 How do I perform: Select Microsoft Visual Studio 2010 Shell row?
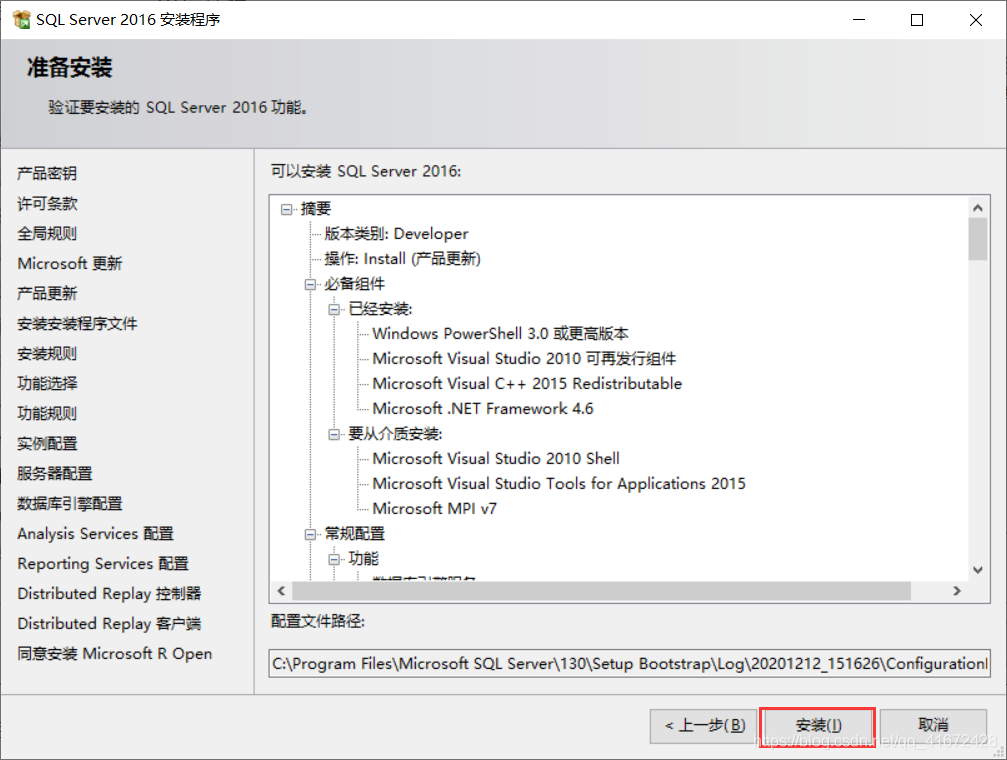(496, 459)
